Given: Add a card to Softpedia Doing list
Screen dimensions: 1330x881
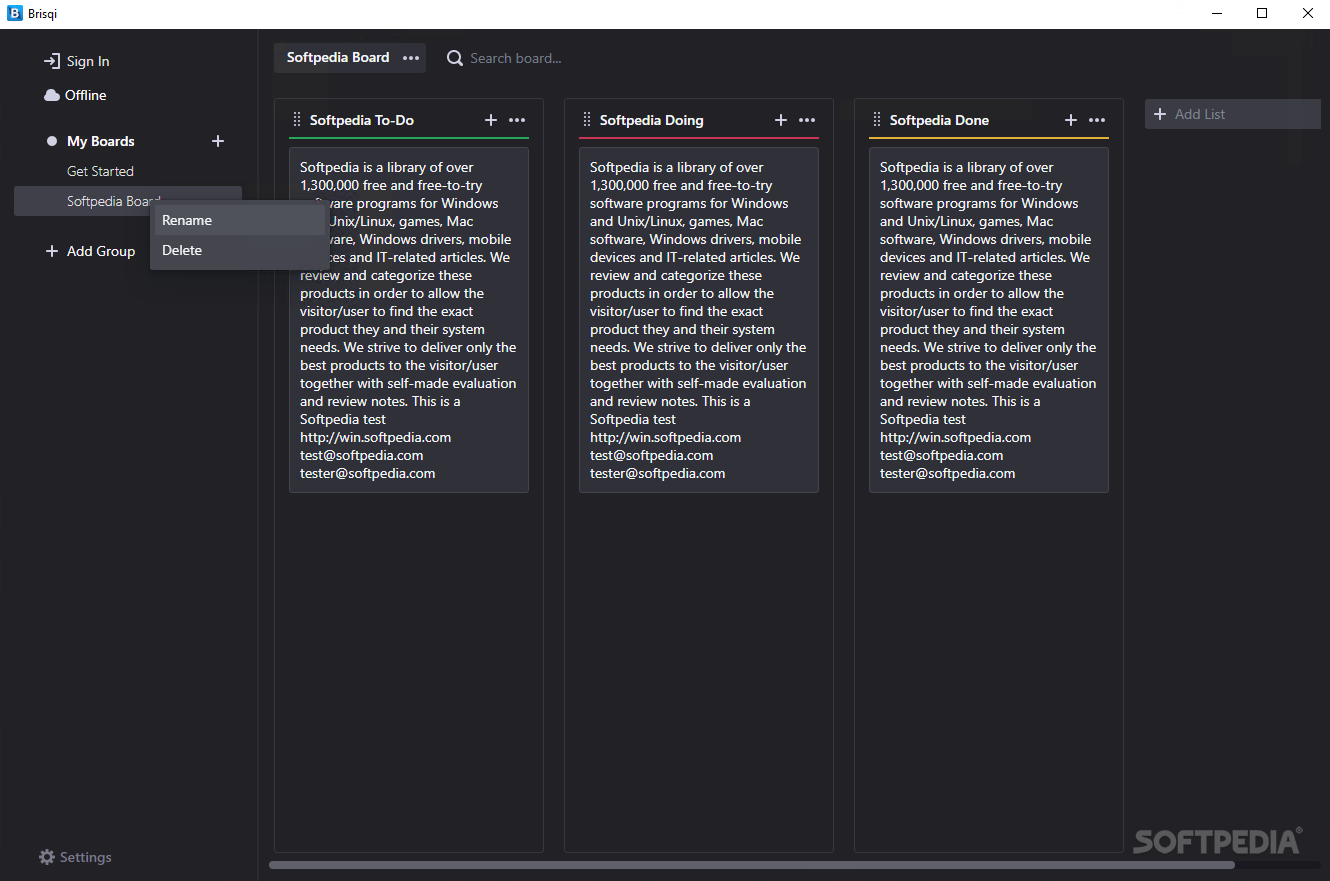Looking at the screenshot, I should [x=781, y=120].
